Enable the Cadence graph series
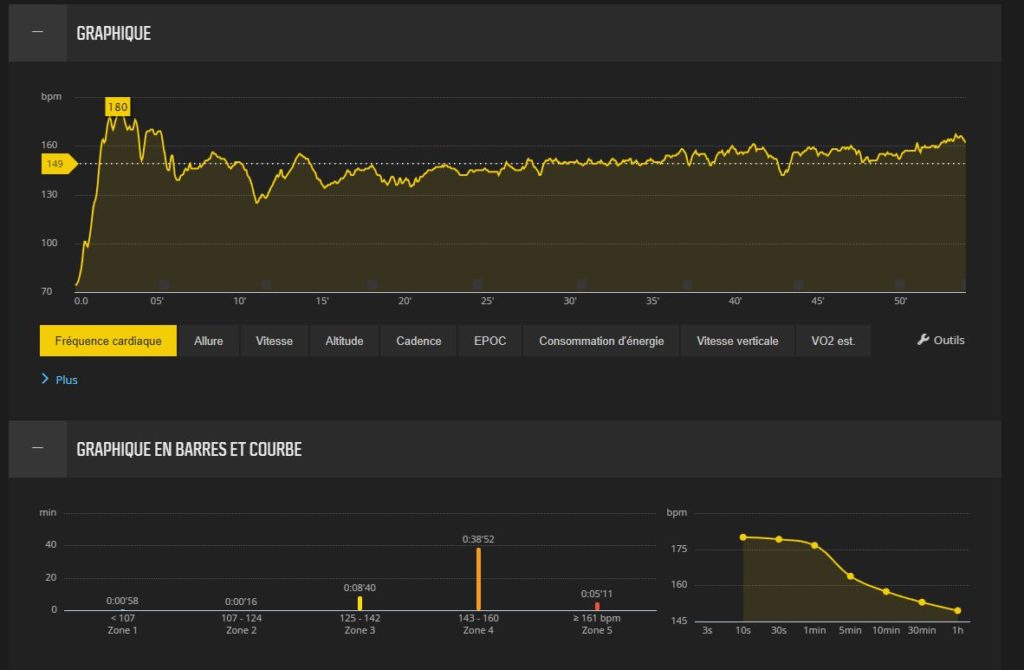 click(x=418, y=341)
